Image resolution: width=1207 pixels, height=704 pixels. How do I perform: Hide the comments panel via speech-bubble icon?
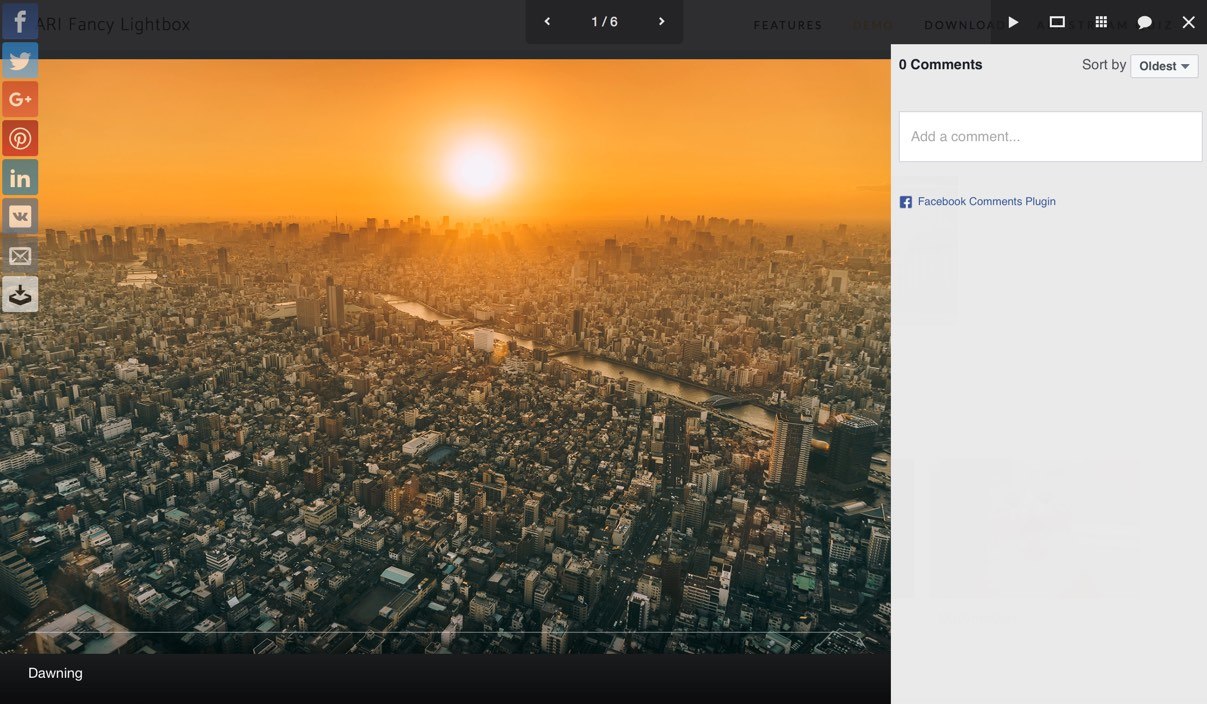[1145, 22]
